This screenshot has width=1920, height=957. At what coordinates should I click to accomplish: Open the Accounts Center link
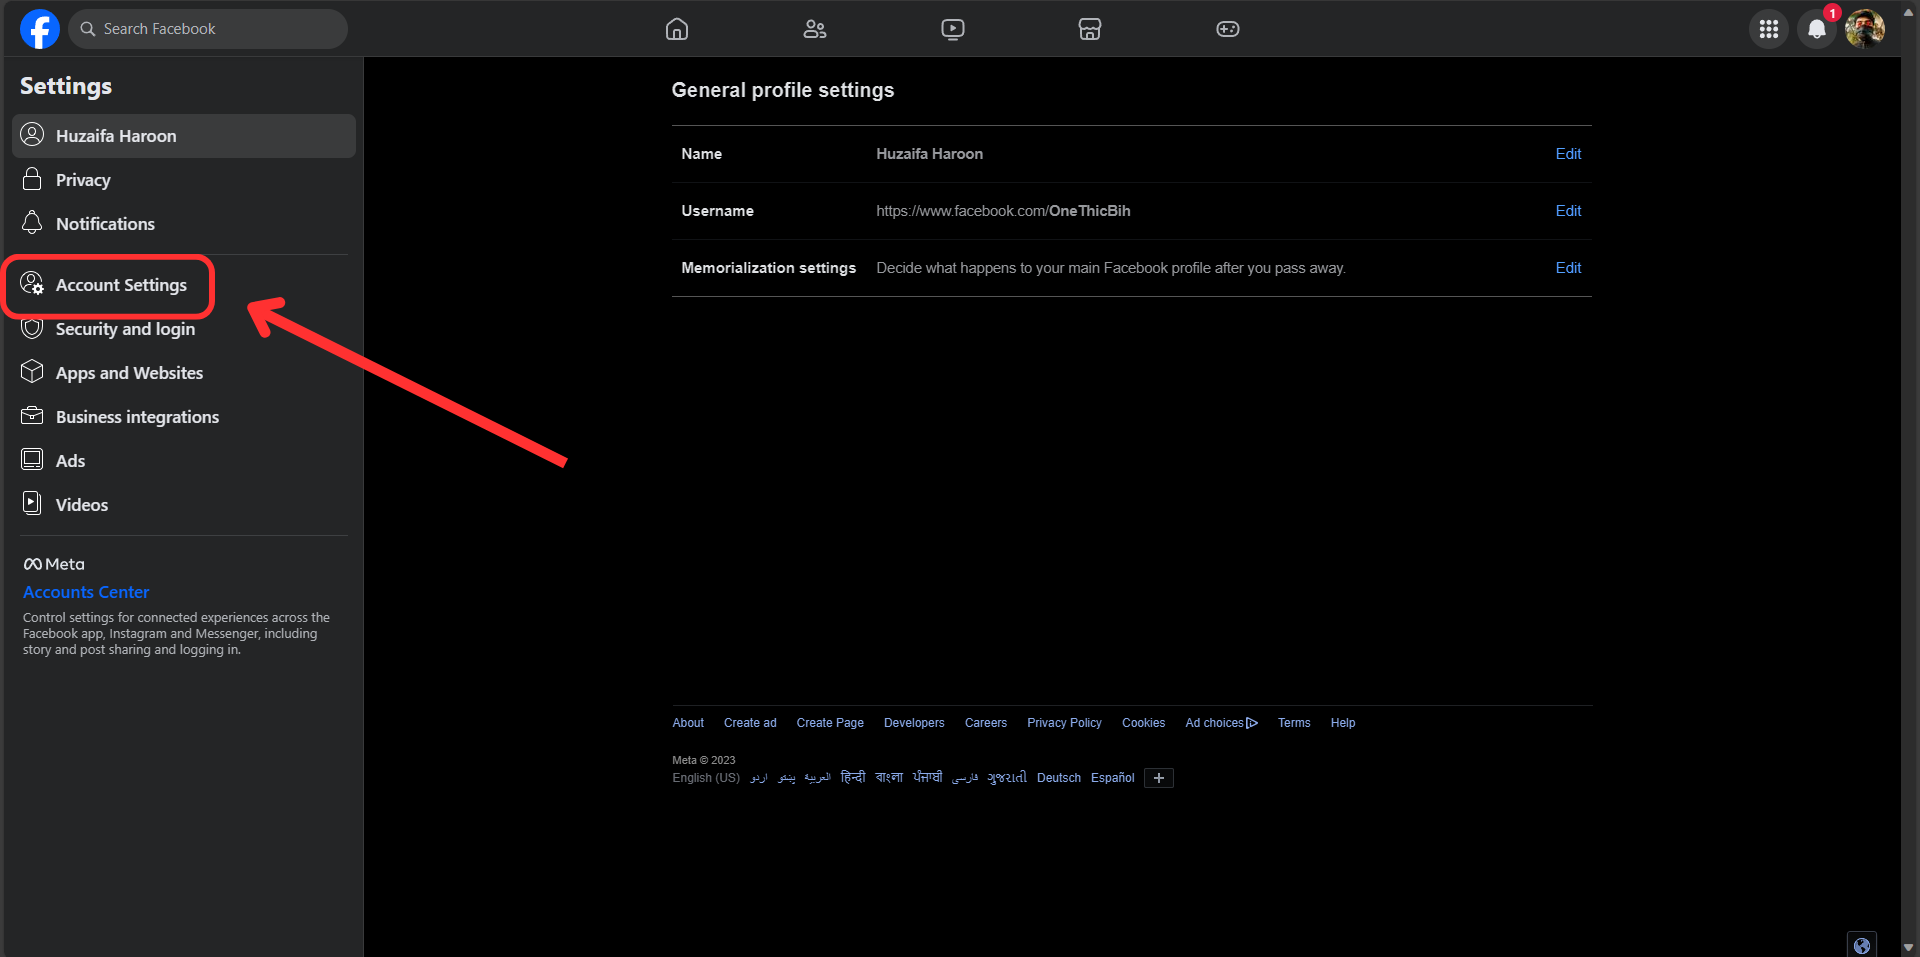click(x=86, y=592)
